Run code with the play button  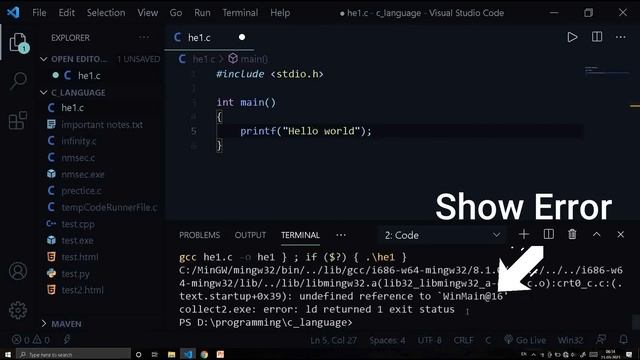[572, 37]
